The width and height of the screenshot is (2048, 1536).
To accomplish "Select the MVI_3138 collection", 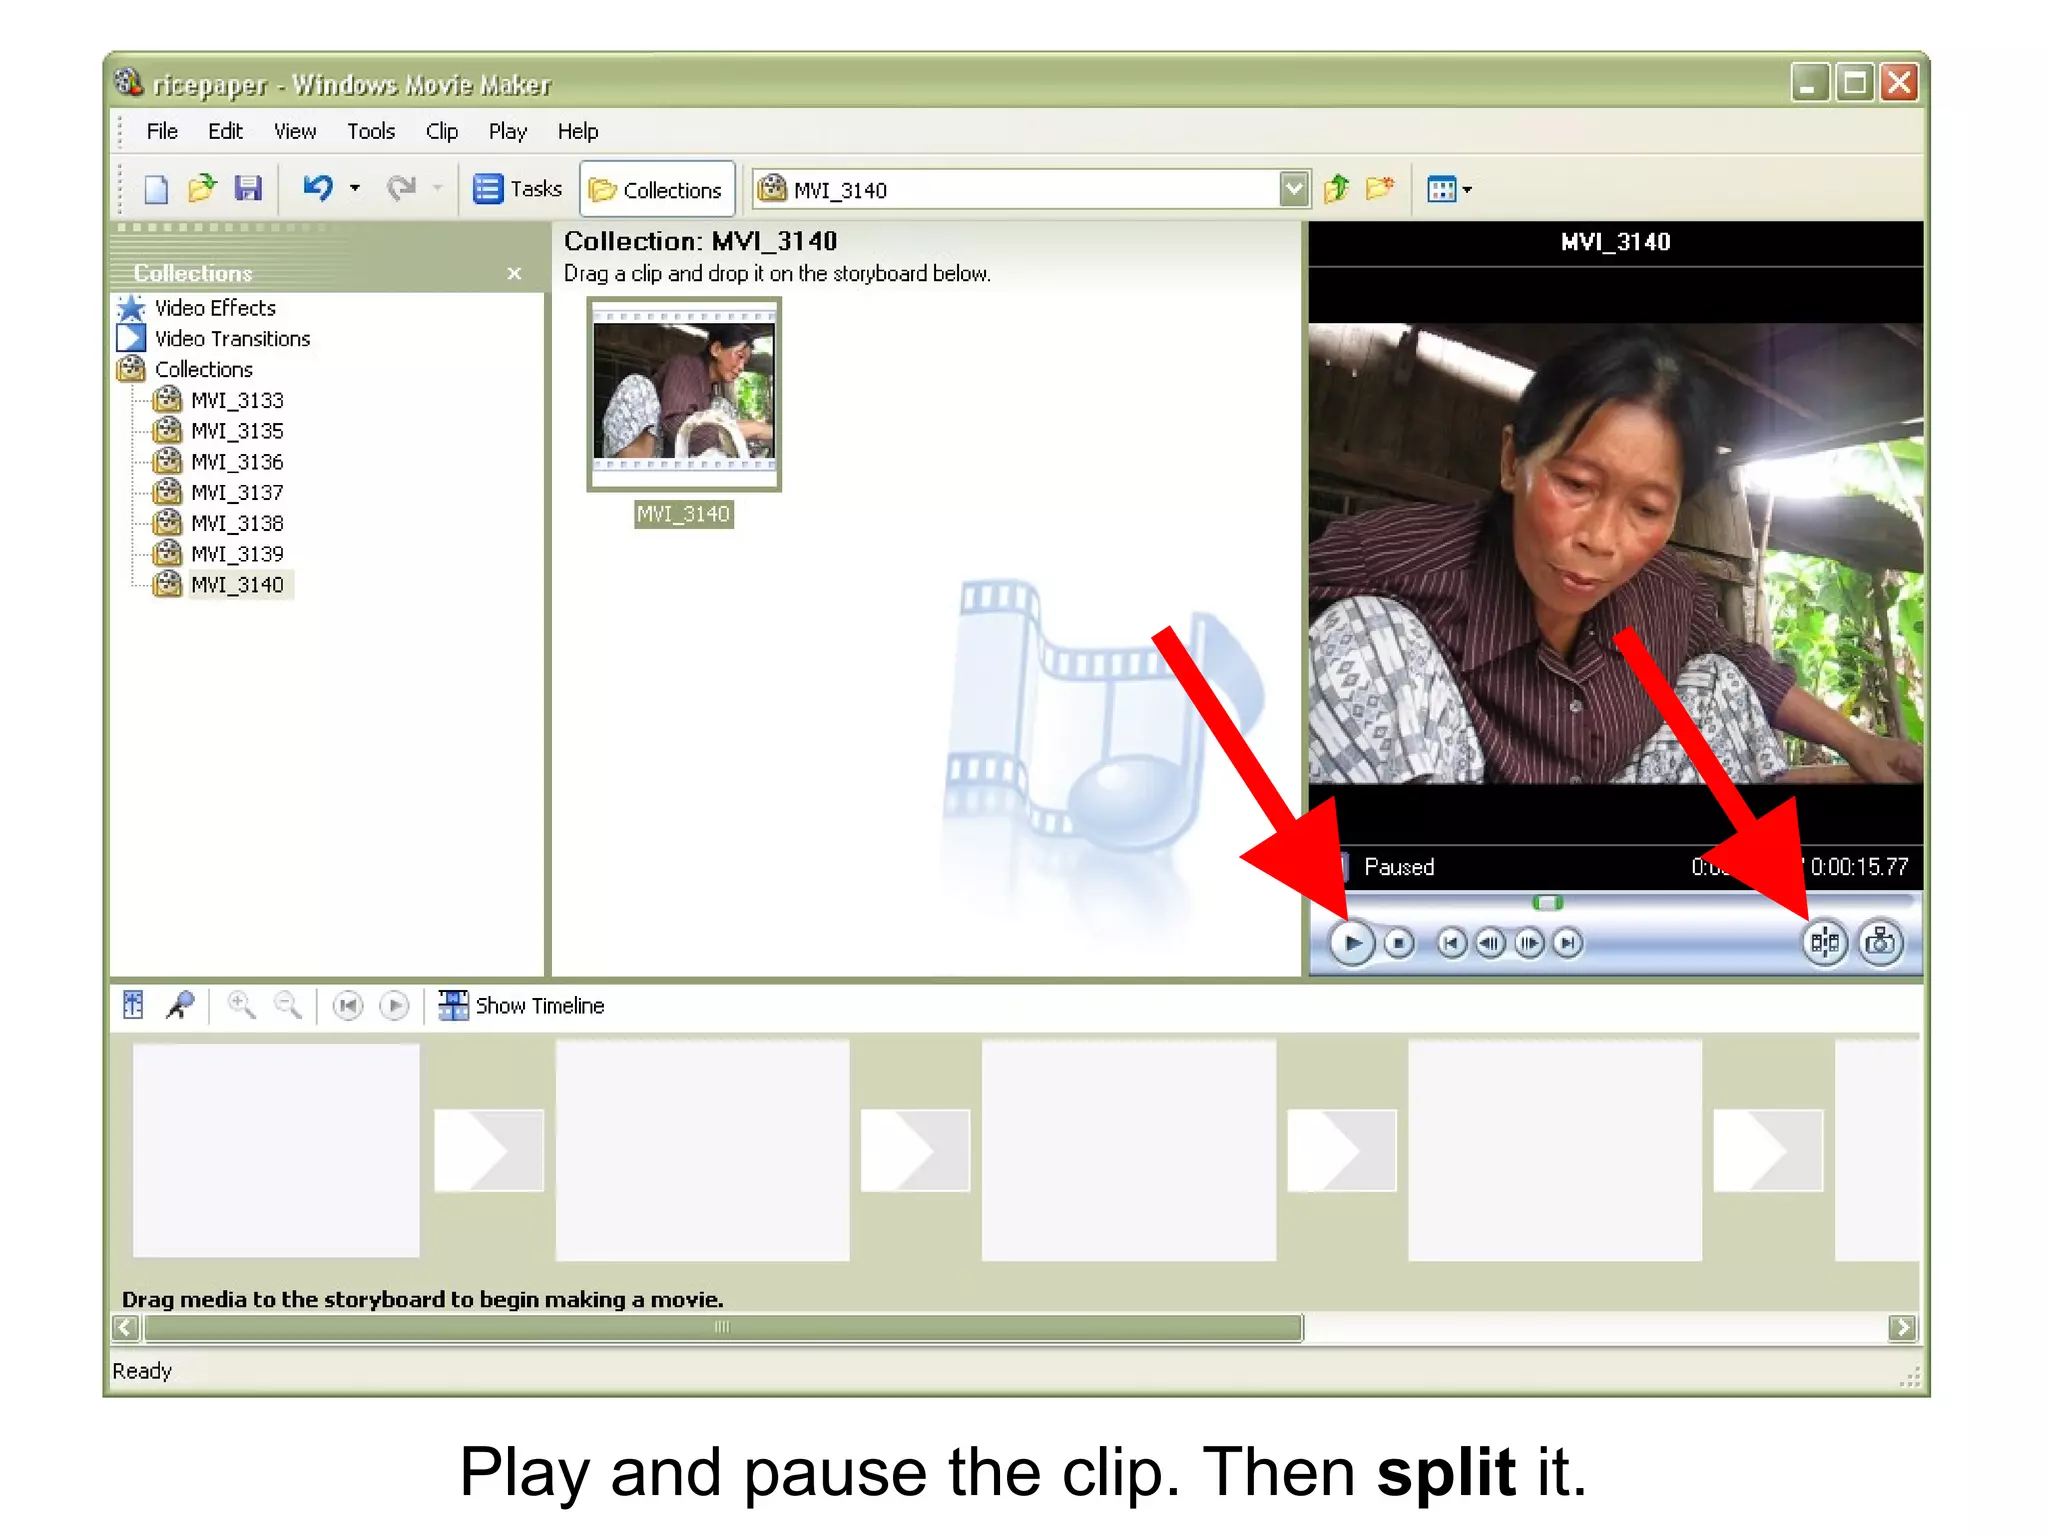I will [x=237, y=524].
